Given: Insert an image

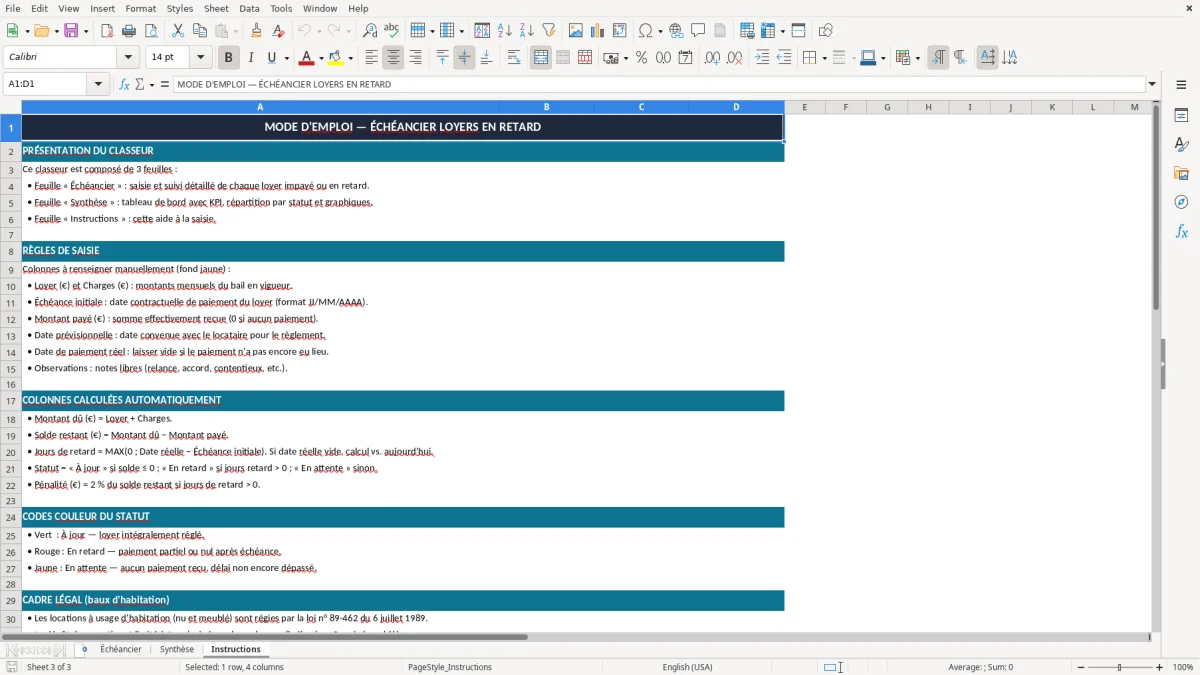Looking at the screenshot, I should point(576,31).
